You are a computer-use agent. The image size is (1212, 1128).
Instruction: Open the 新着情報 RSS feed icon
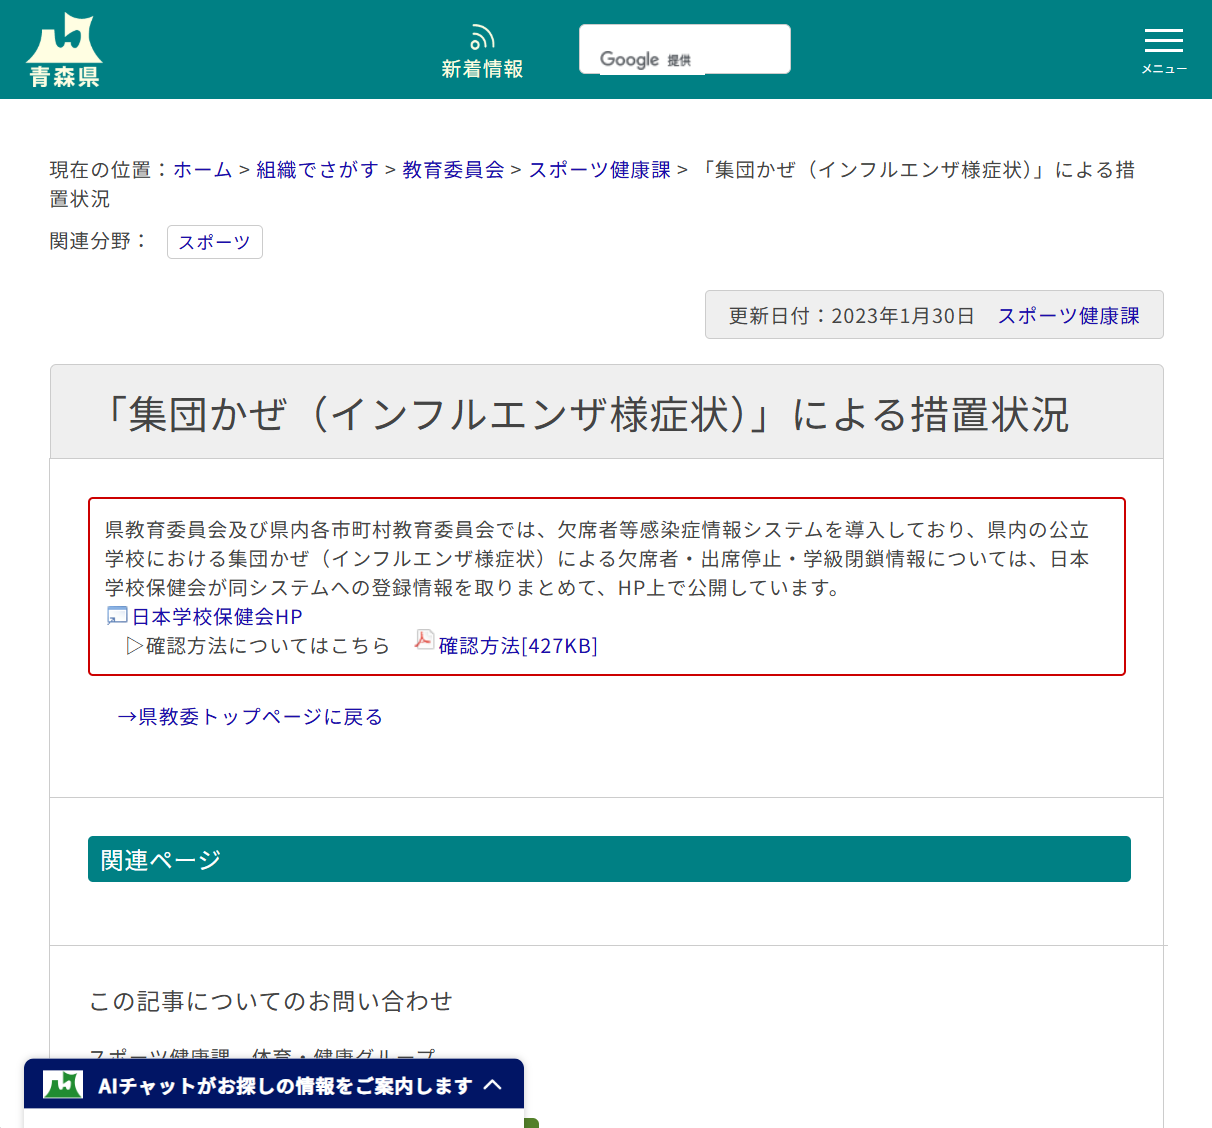pos(482,35)
